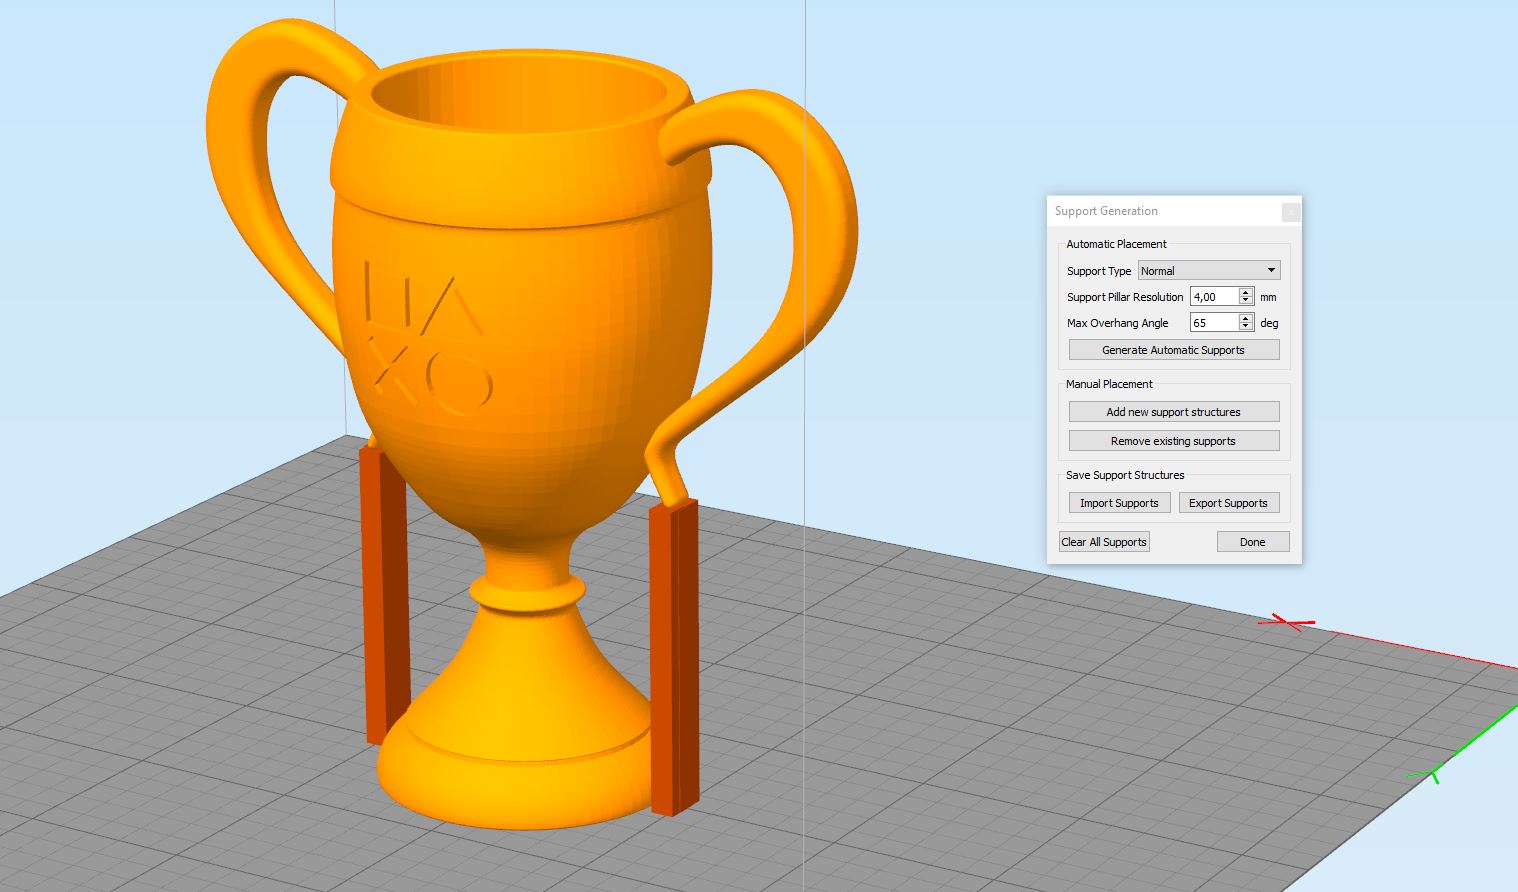Increase Support Pillar Resolution with up arrow
The width and height of the screenshot is (1518, 892).
(x=1246, y=292)
